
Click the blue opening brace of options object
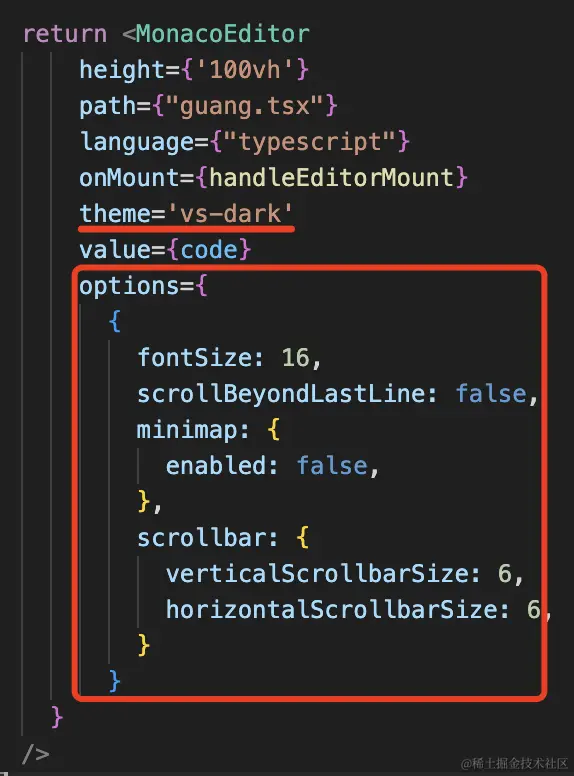pos(115,322)
